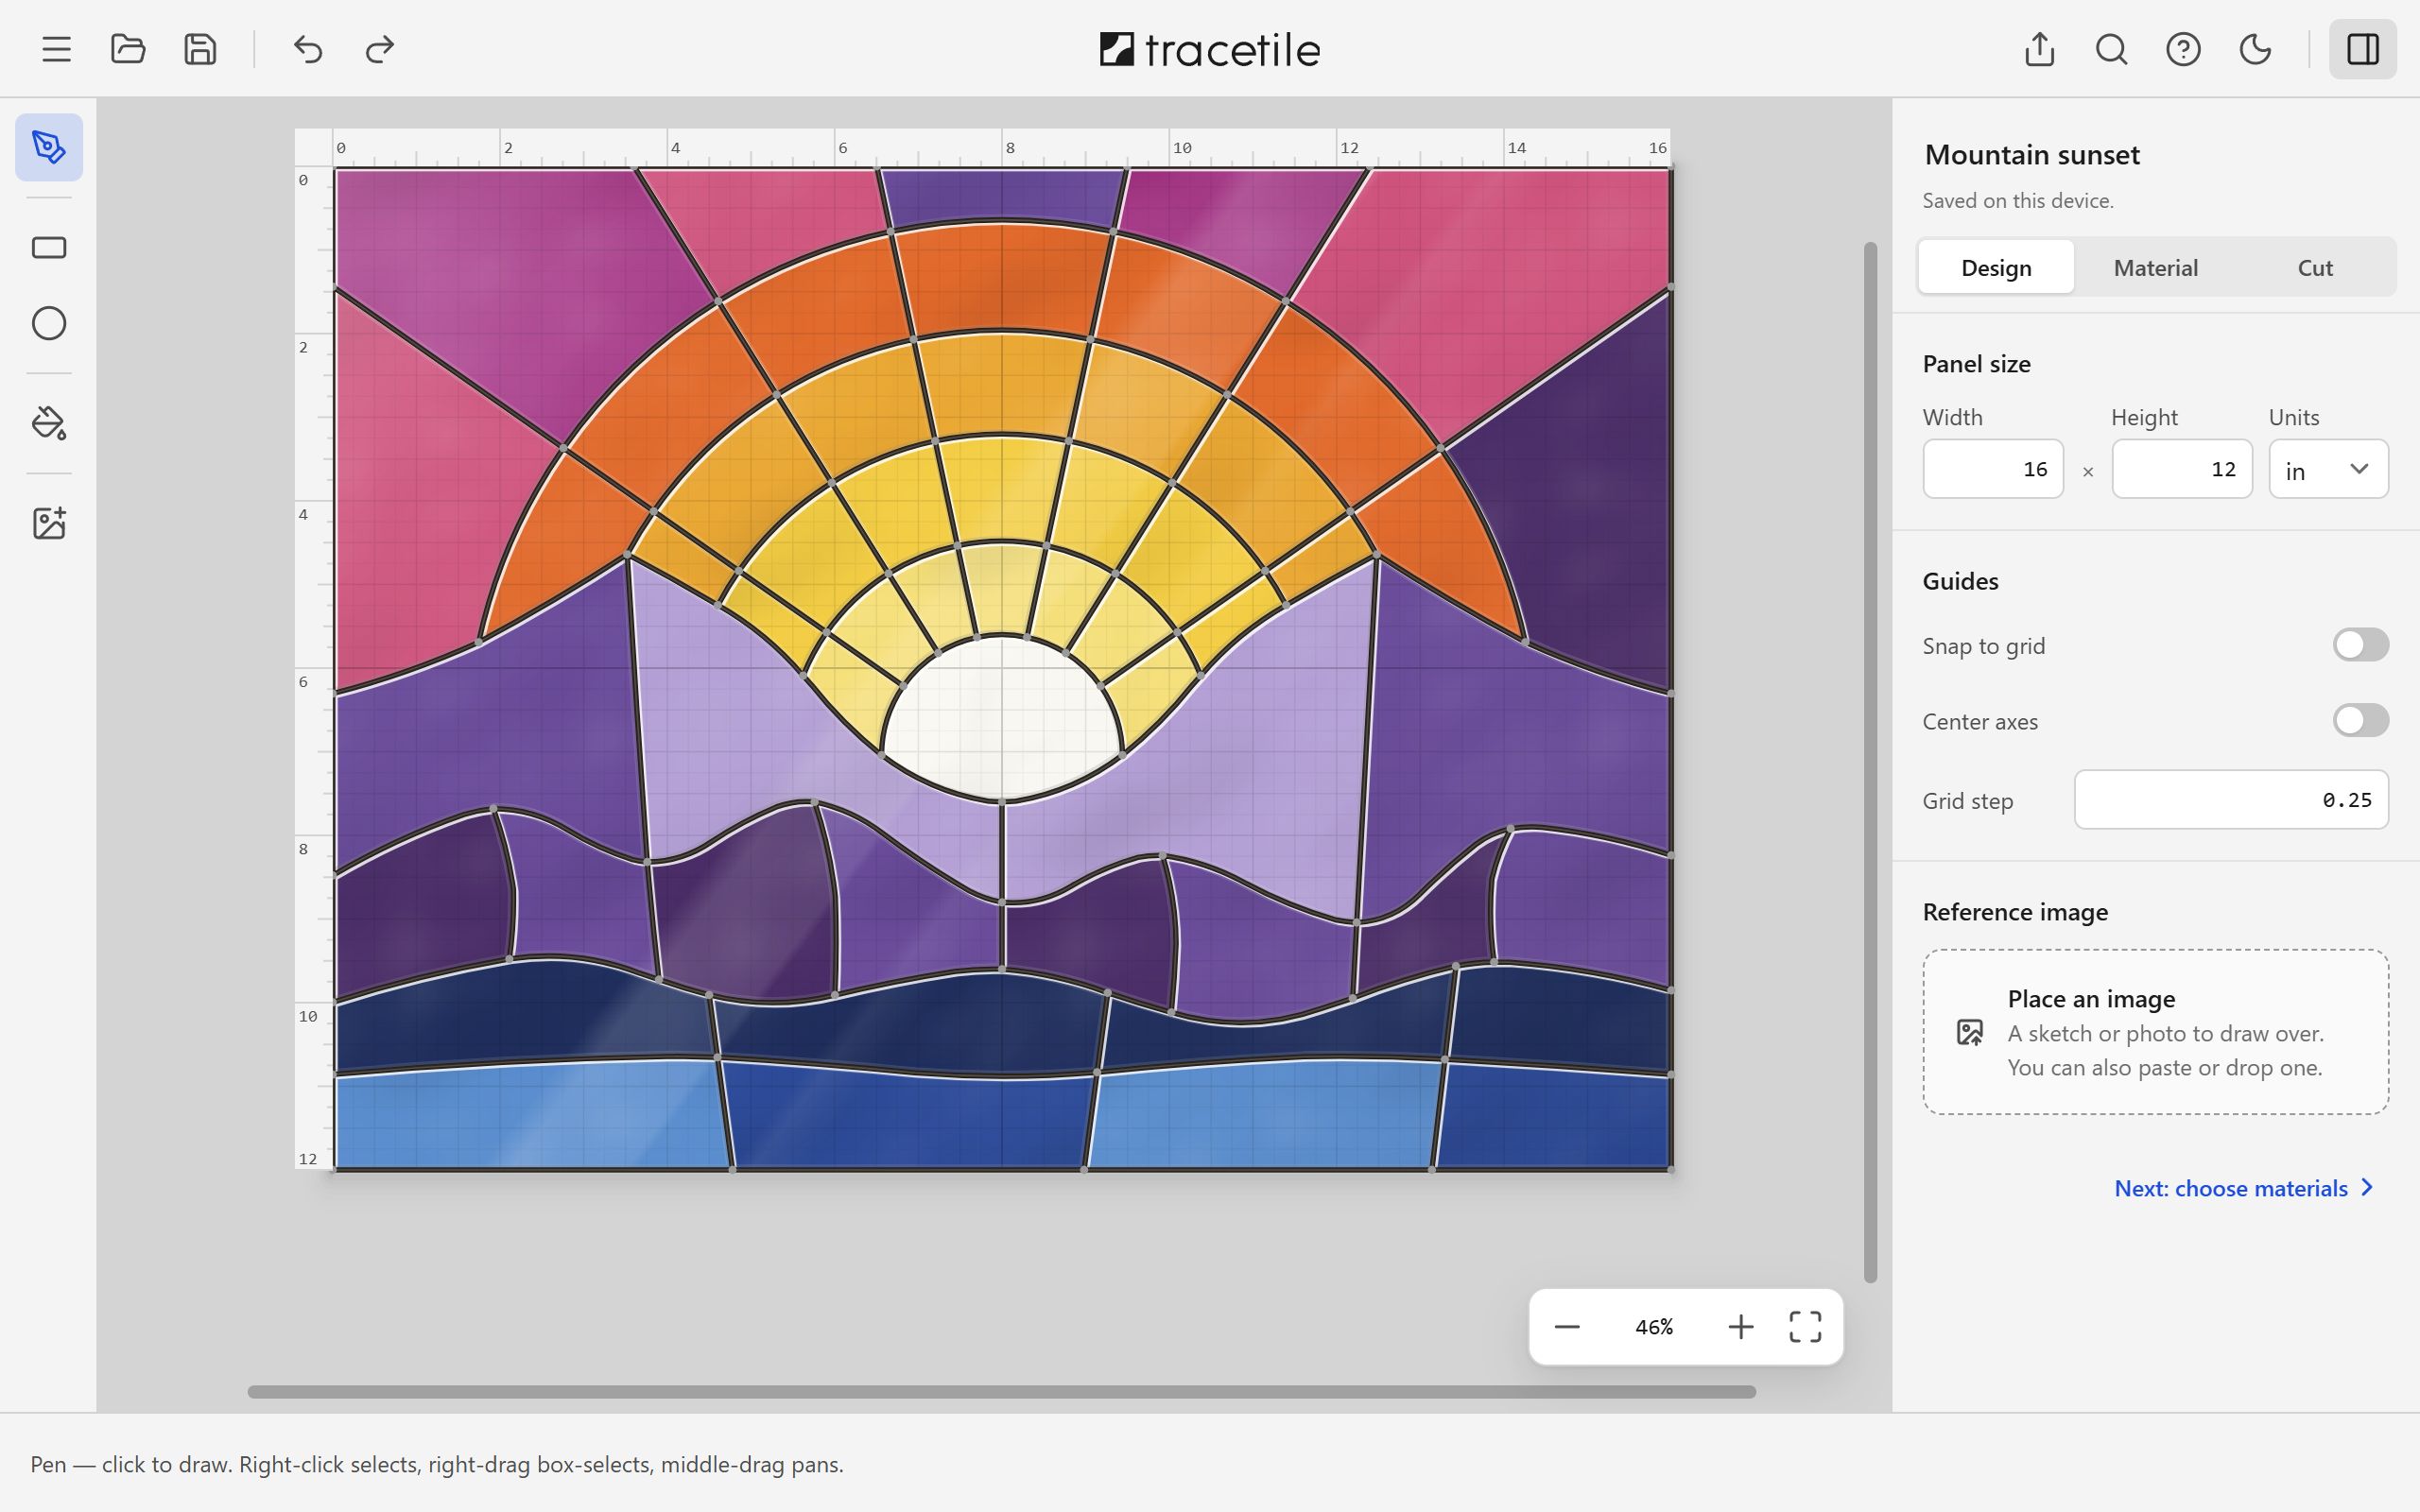Zoom out with the minus button

coord(1567,1327)
